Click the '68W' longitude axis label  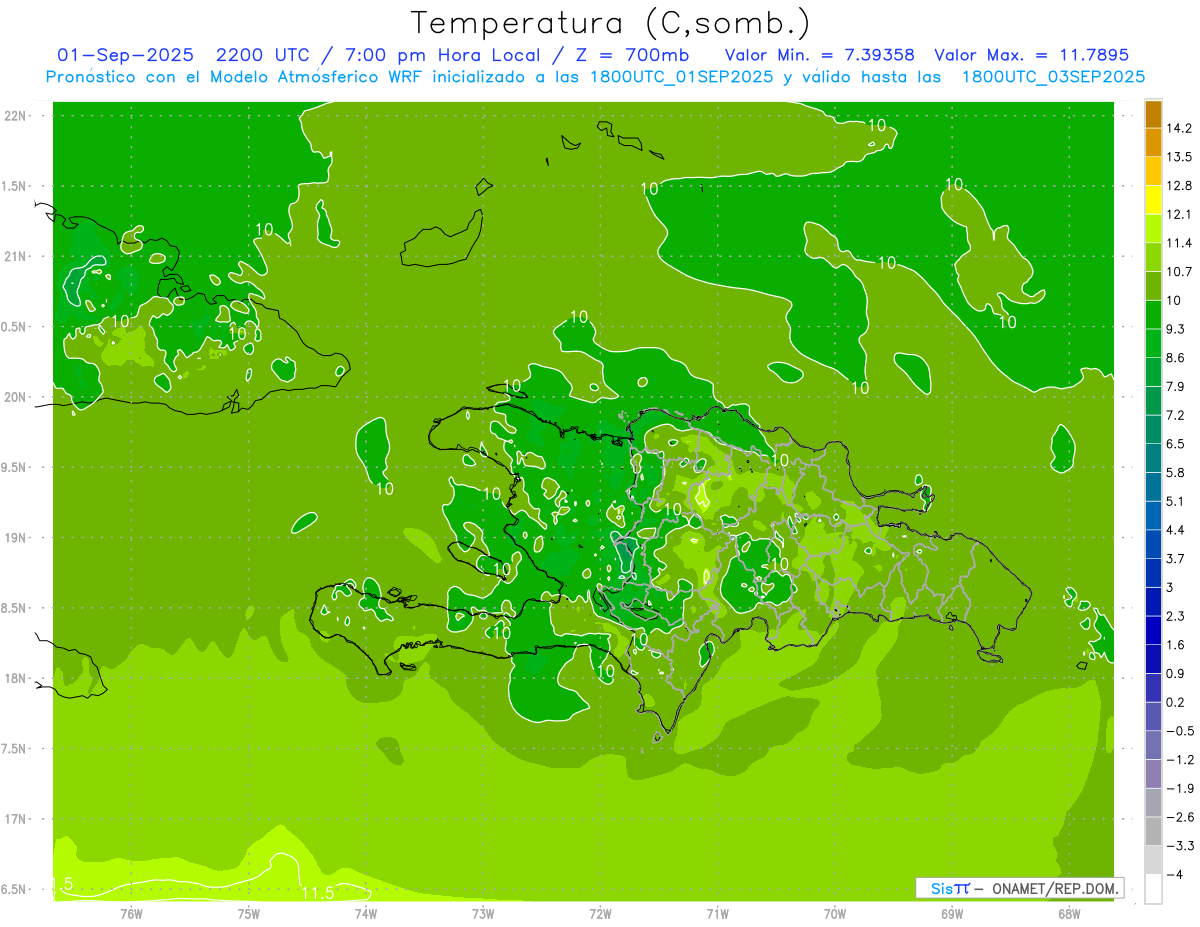1069,913
